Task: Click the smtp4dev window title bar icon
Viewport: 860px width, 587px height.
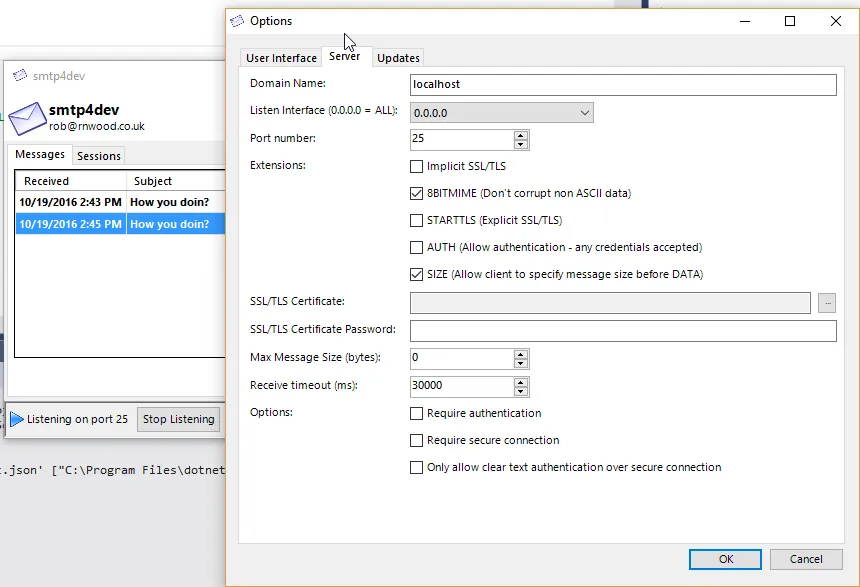Action: 20,75
